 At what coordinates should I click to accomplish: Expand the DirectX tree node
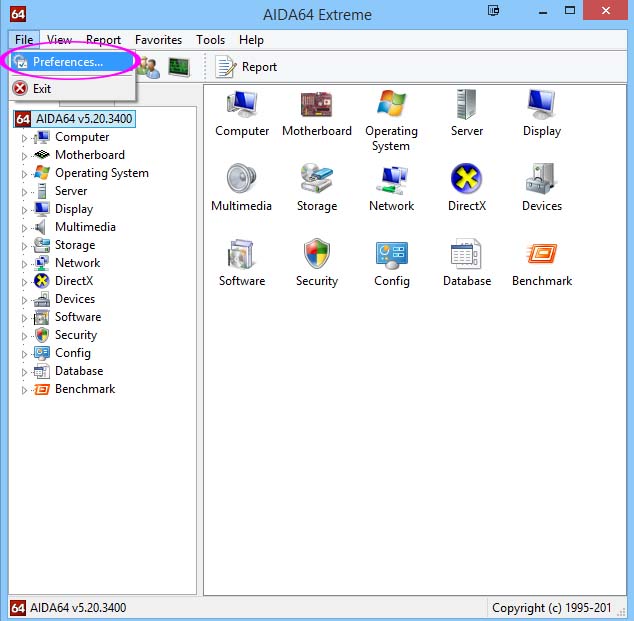coord(24,282)
